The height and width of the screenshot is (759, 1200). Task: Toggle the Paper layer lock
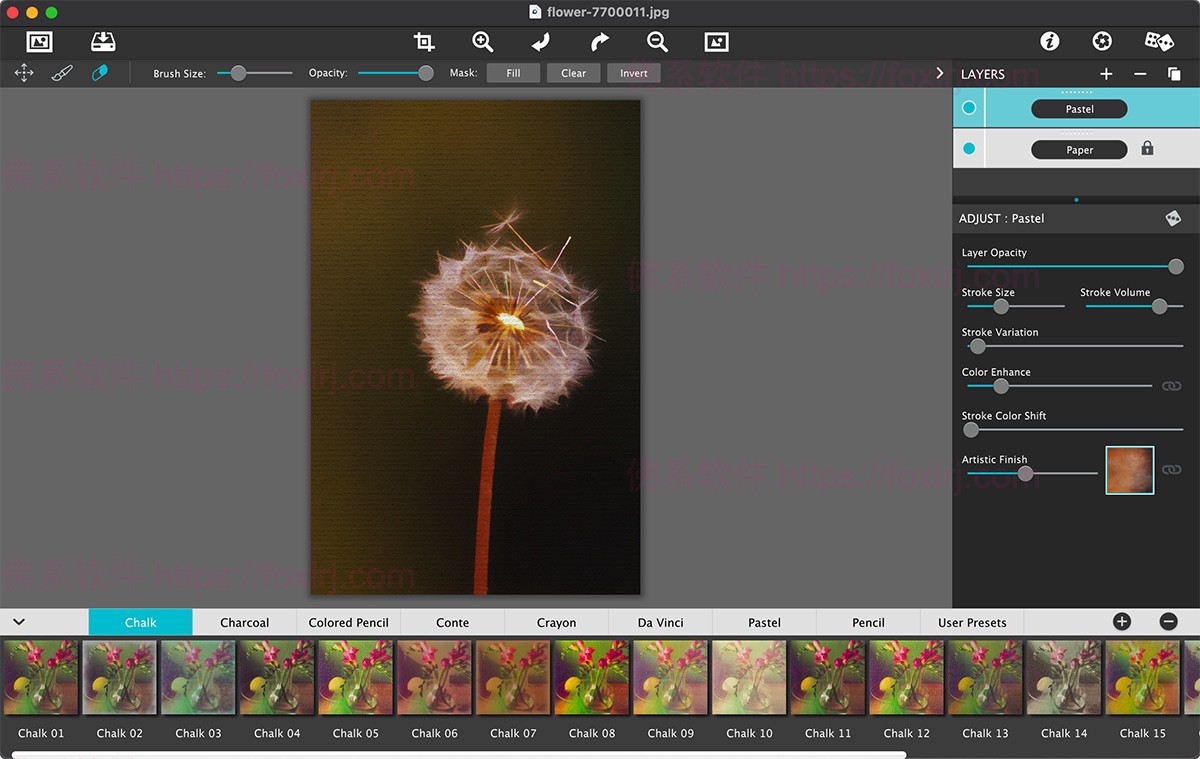click(x=1147, y=149)
